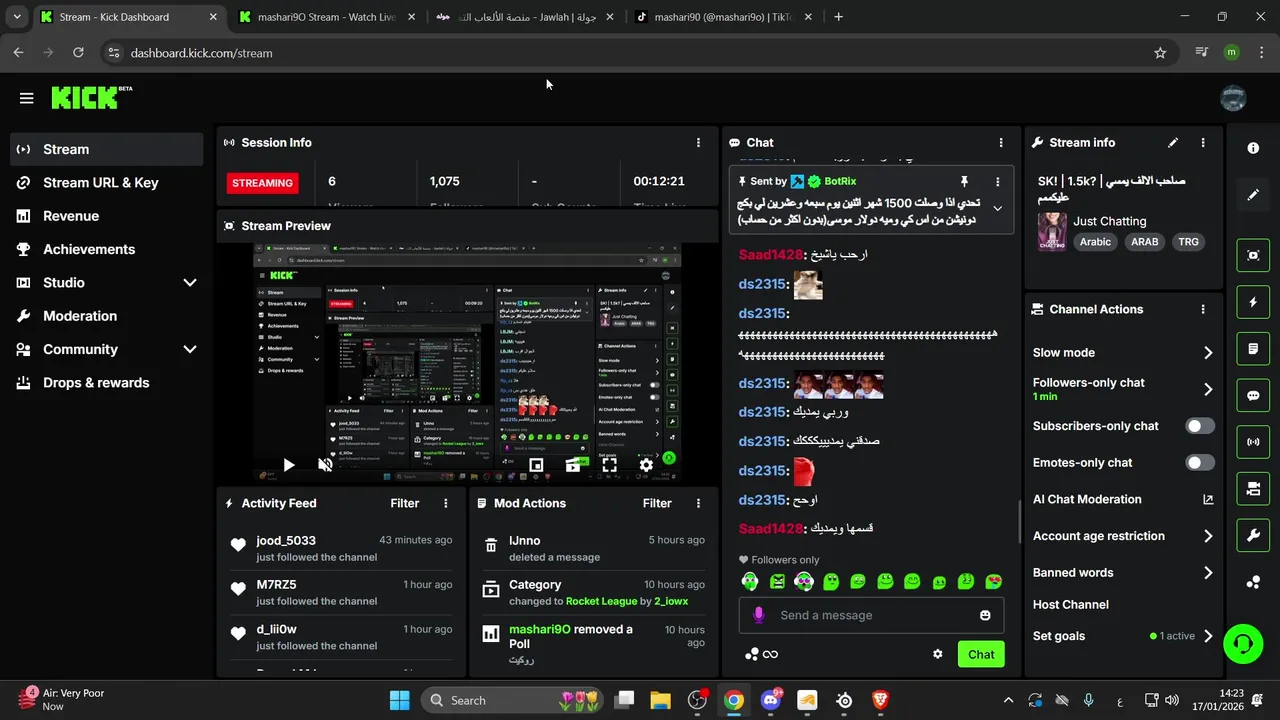The height and width of the screenshot is (720, 1280).
Task: Open Achievements in sidebar
Action: click(x=106, y=250)
